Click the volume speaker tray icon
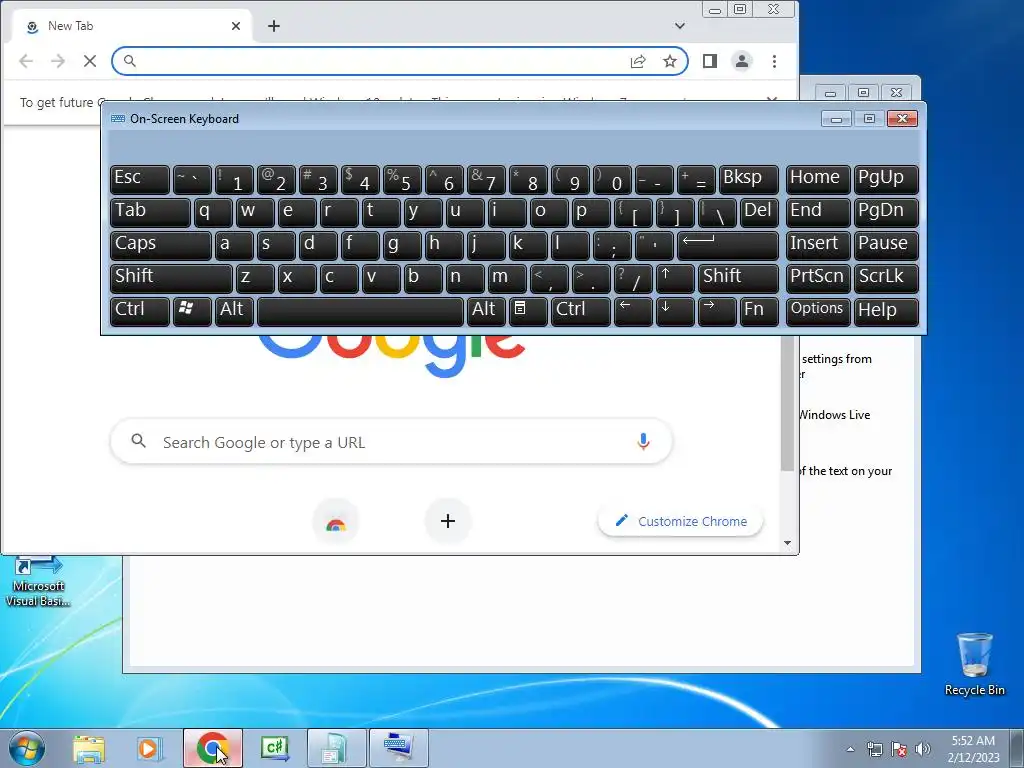Screen dimensions: 1024x768 click(923, 749)
